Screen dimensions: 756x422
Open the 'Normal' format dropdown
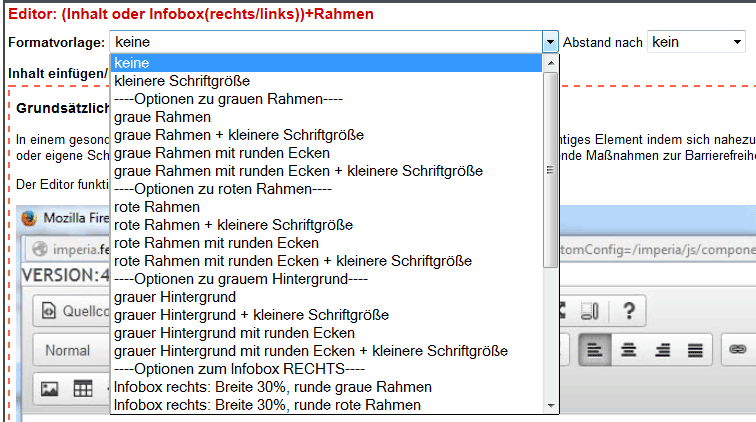[72, 350]
